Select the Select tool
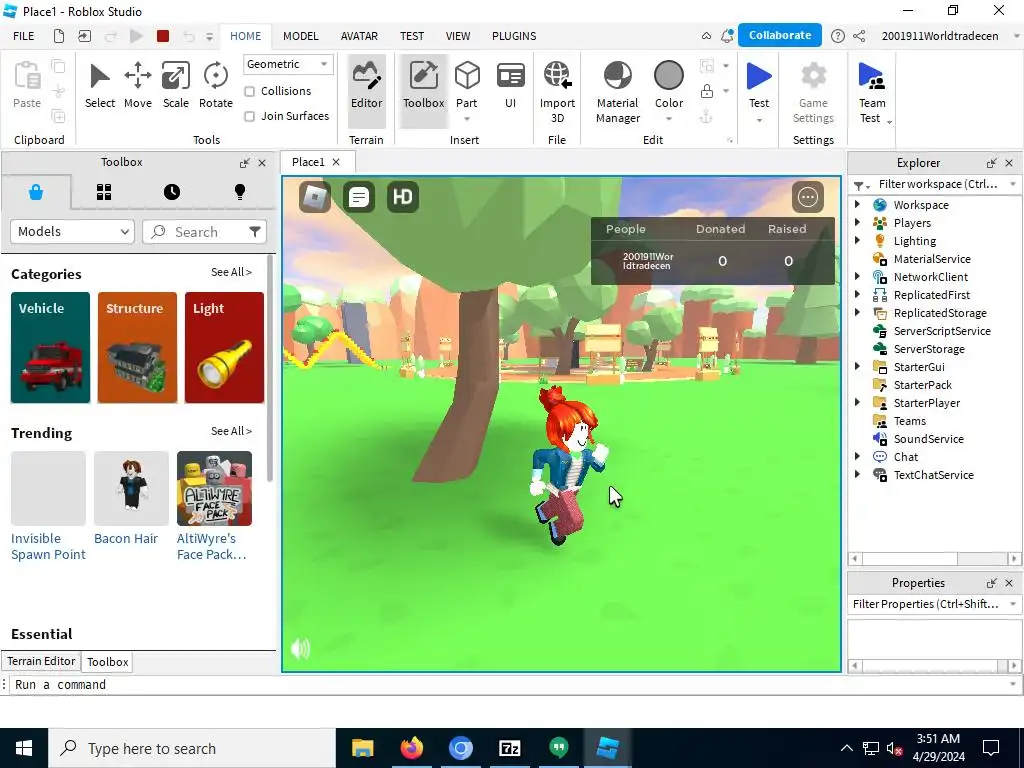The image size is (1024, 768). click(99, 85)
